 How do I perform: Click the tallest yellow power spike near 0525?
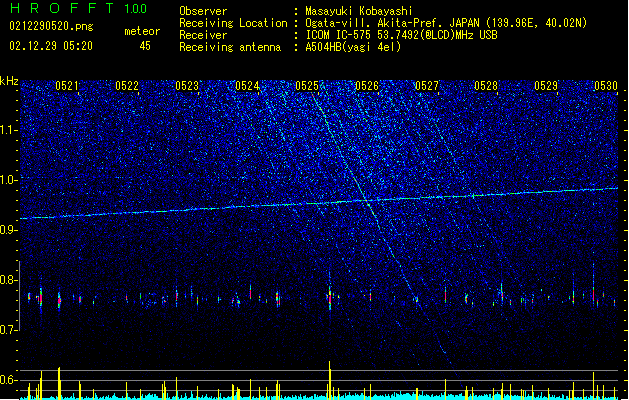tap(330, 380)
